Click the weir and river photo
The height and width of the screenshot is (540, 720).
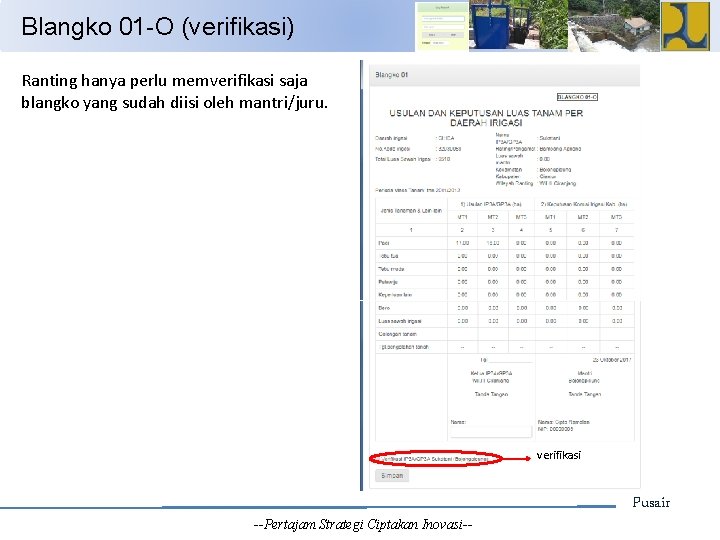614,24
